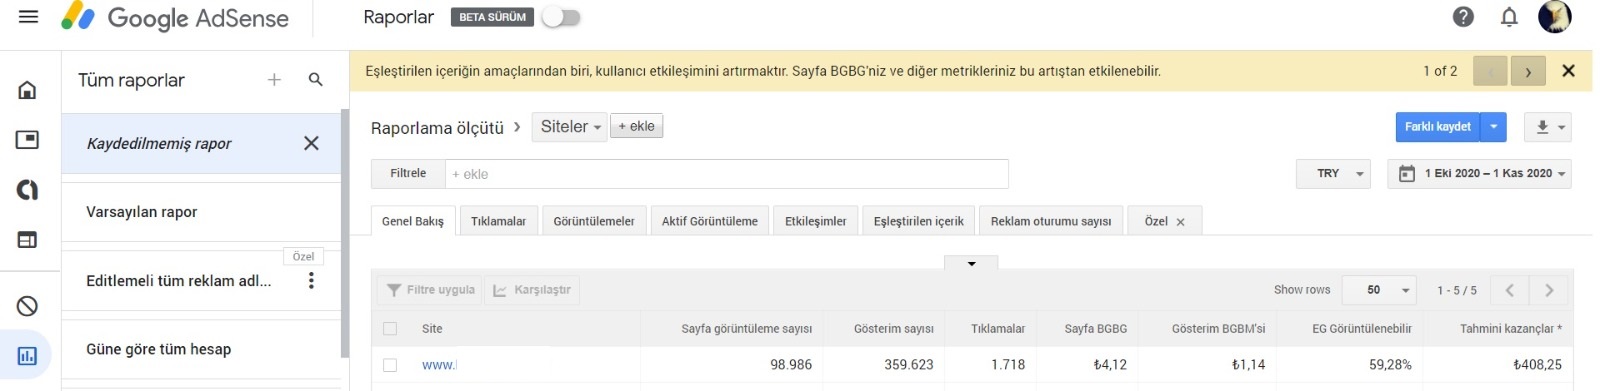
Task: Open Ads section icon in sidebar
Action: tap(27, 140)
